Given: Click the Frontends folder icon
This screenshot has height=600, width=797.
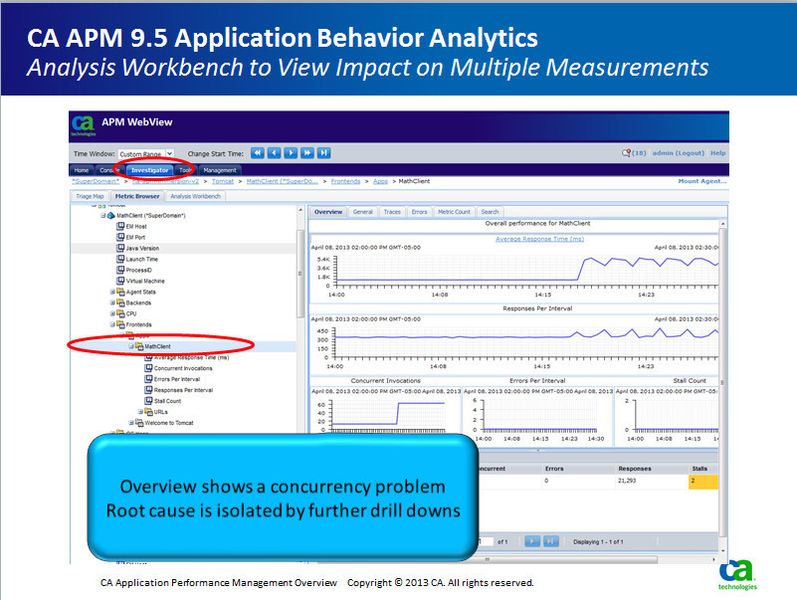Looking at the screenshot, I should [x=120, y=324].
